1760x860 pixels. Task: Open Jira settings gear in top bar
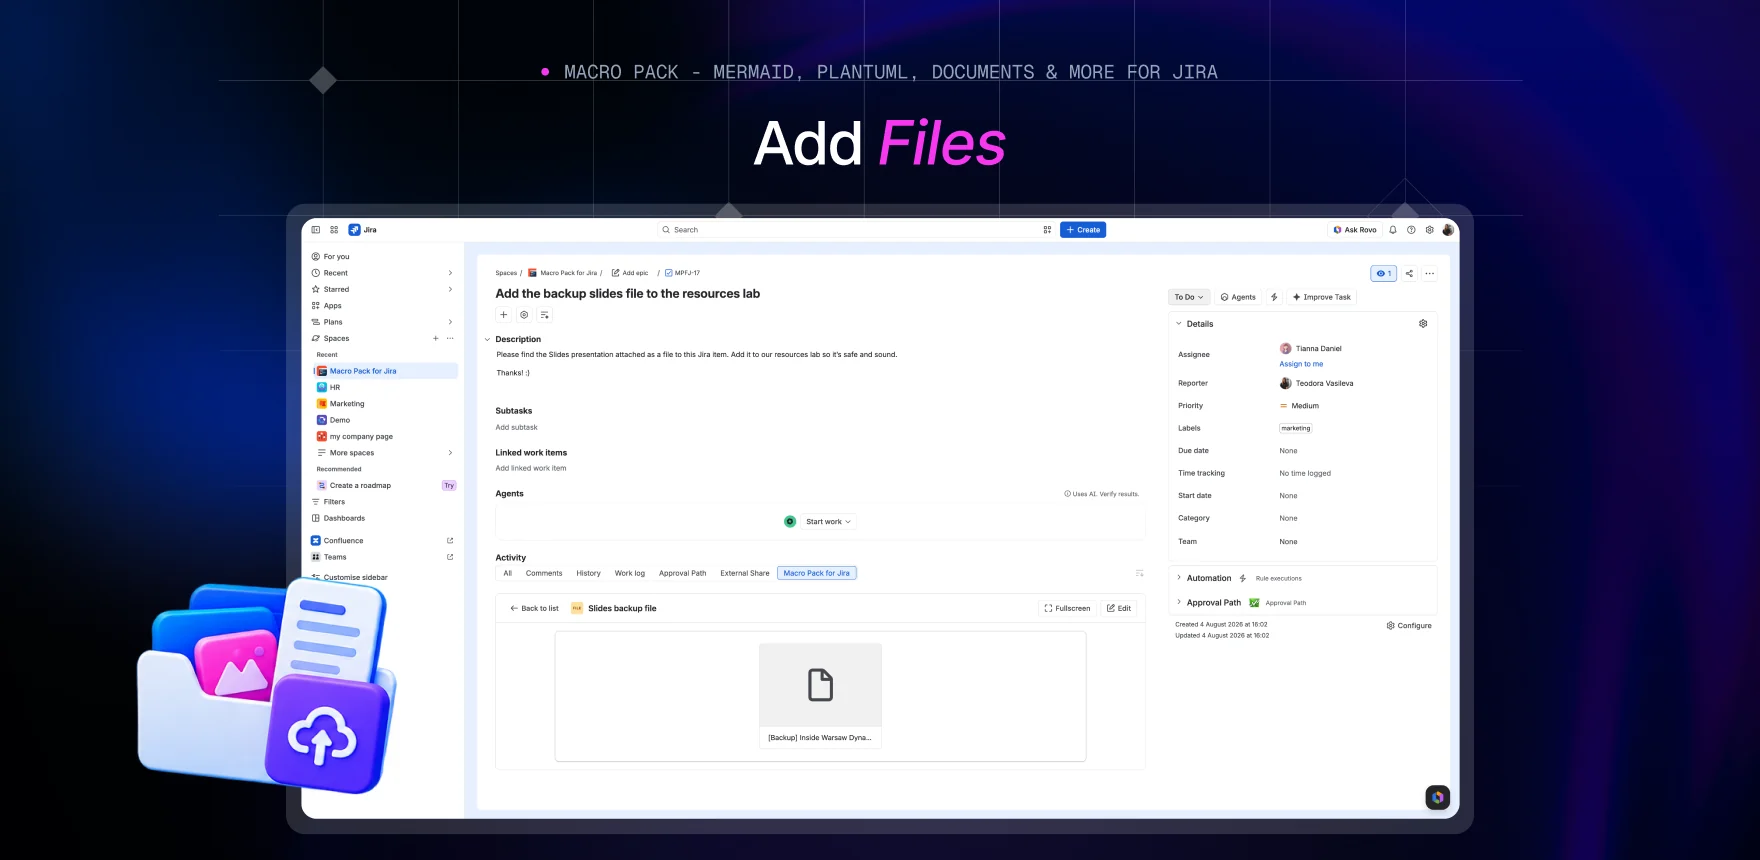[x=1430, y=230]
